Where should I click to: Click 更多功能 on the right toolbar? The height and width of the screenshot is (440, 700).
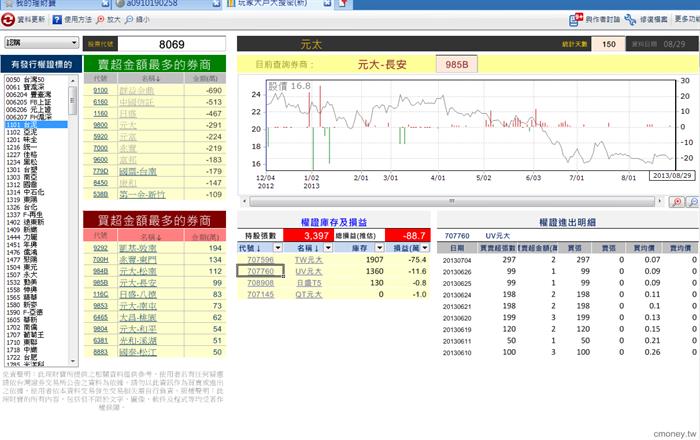tap(687, 19)
